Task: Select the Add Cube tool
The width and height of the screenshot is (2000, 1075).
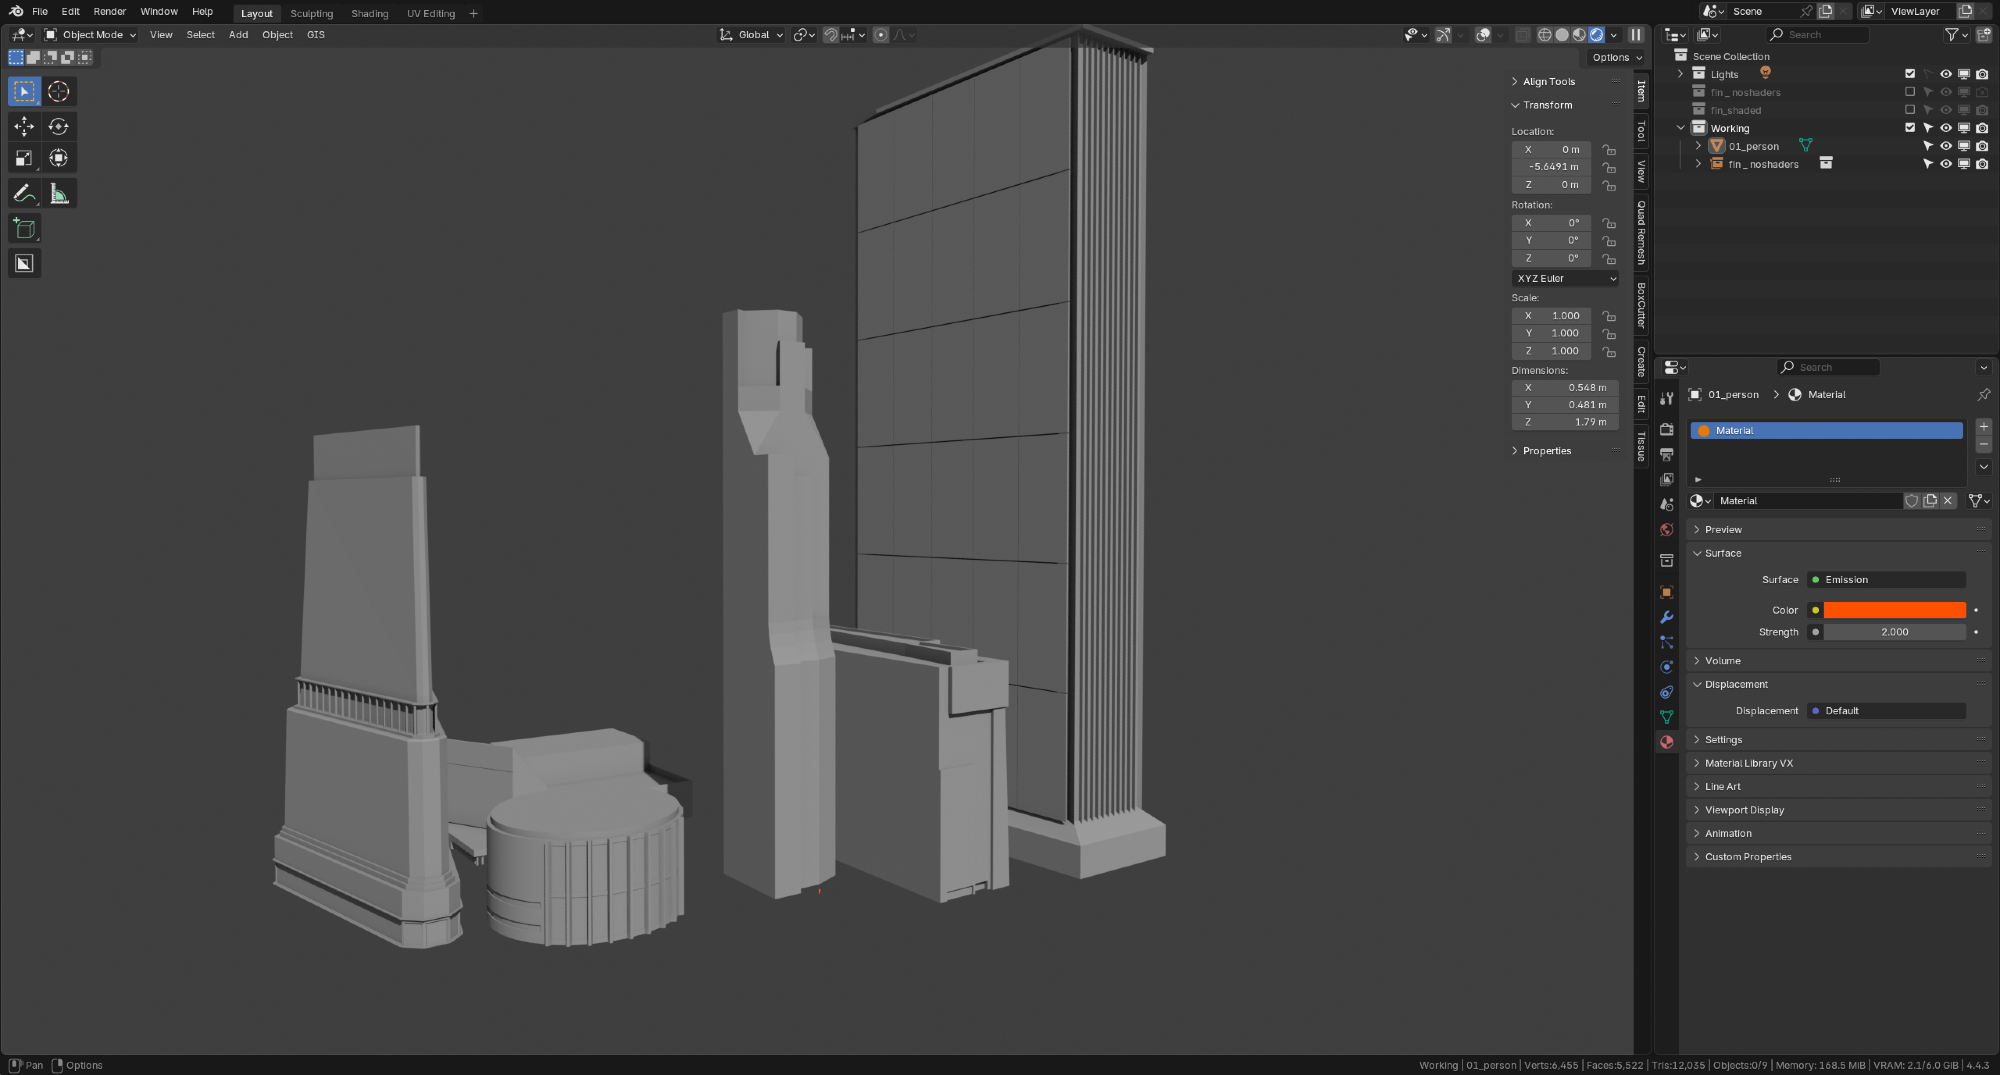Action: [24, 229]
